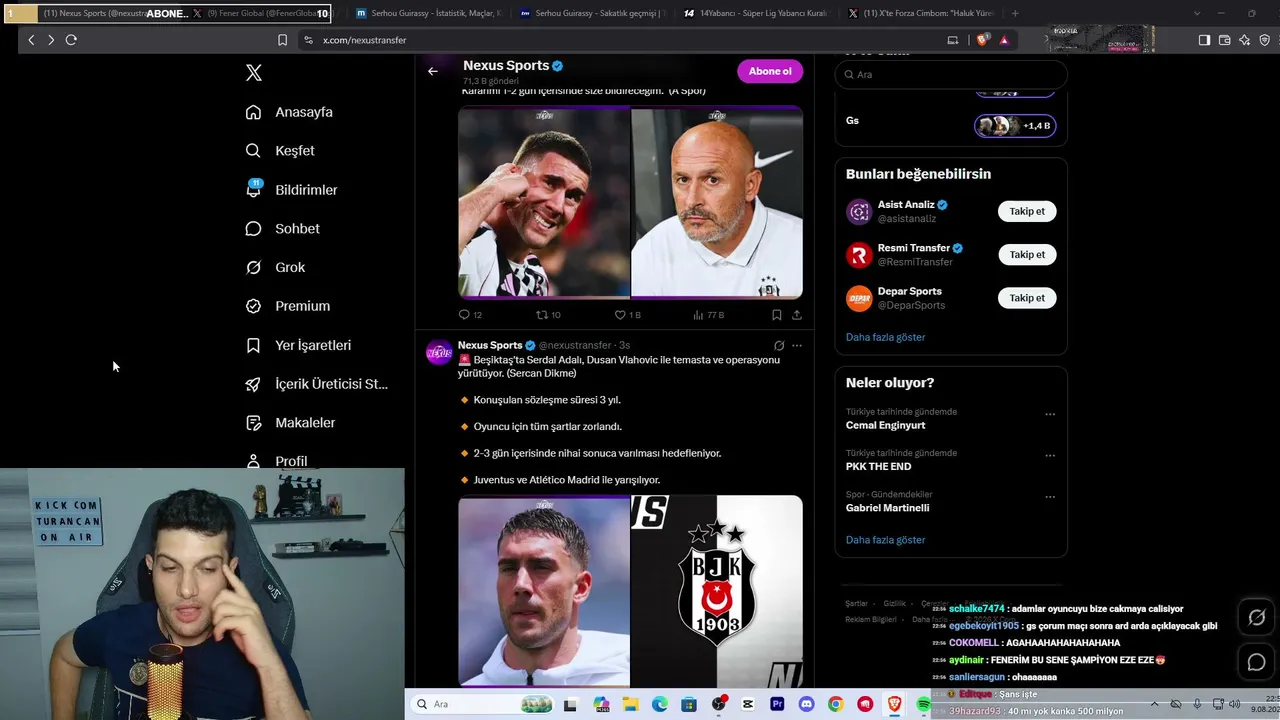Click the Nexus Sports avatar on the Beşiktaş post

coord(439,353)
